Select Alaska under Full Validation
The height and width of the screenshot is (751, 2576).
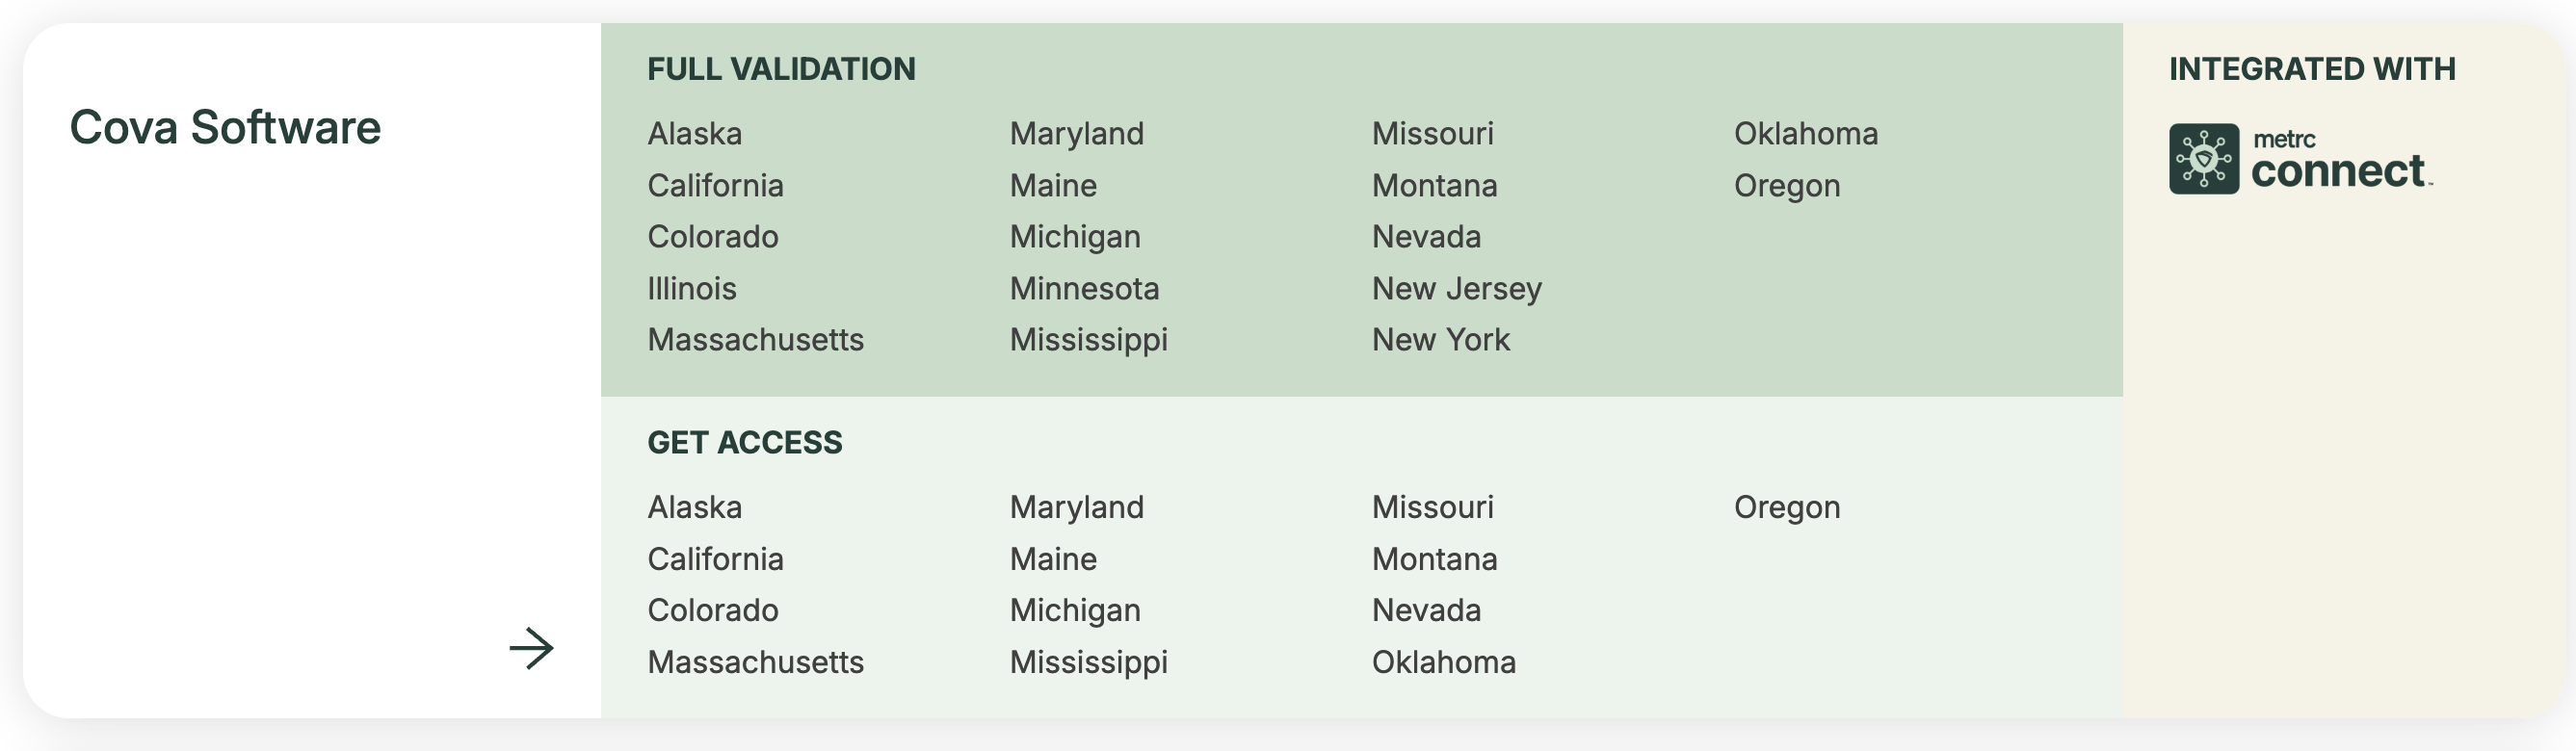(x=694, y=133)
